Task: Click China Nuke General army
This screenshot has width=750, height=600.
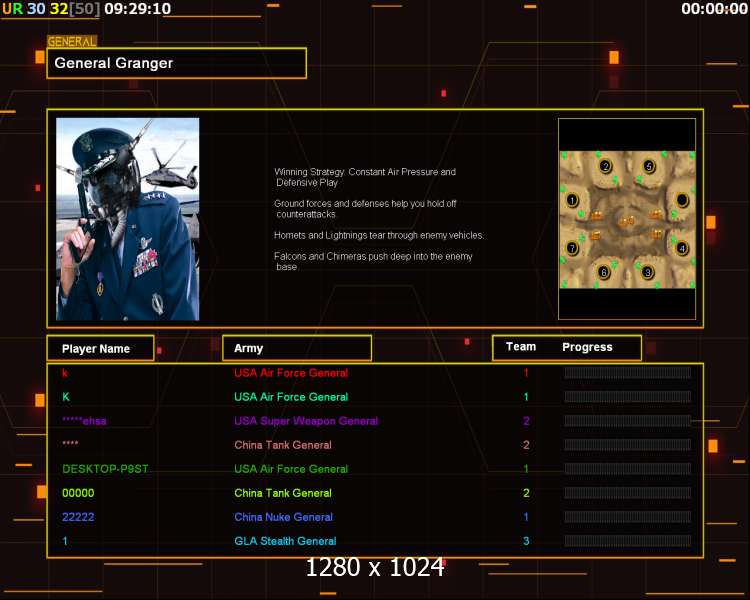Action: (283, 517)
